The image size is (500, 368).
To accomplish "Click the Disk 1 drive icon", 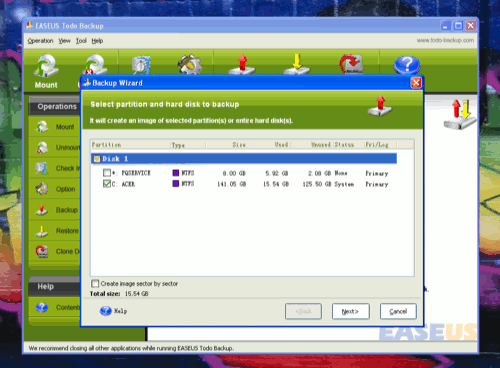I will pyautogui.click(x=97, y=159).
